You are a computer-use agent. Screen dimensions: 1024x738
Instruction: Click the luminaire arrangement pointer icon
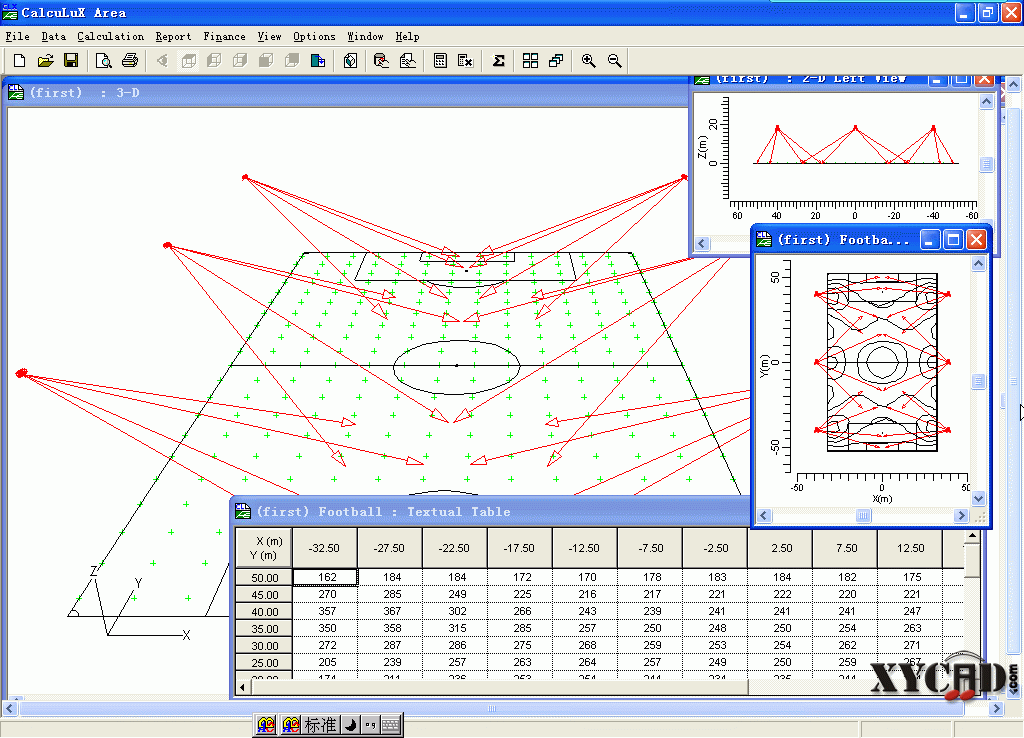point(381,61)
